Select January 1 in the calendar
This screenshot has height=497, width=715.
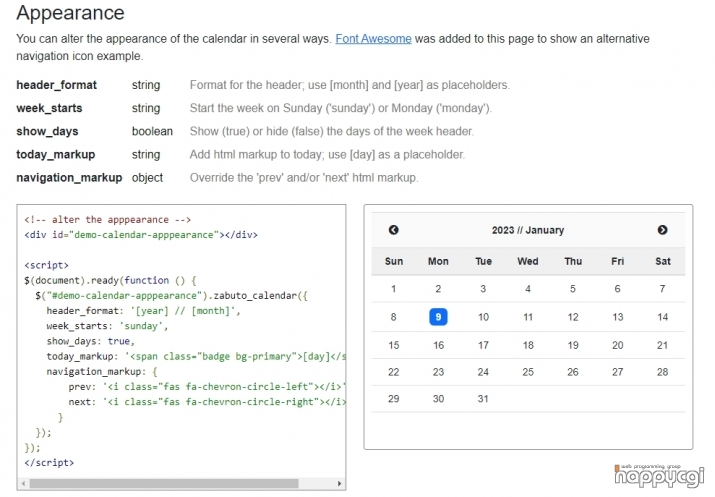394,289
